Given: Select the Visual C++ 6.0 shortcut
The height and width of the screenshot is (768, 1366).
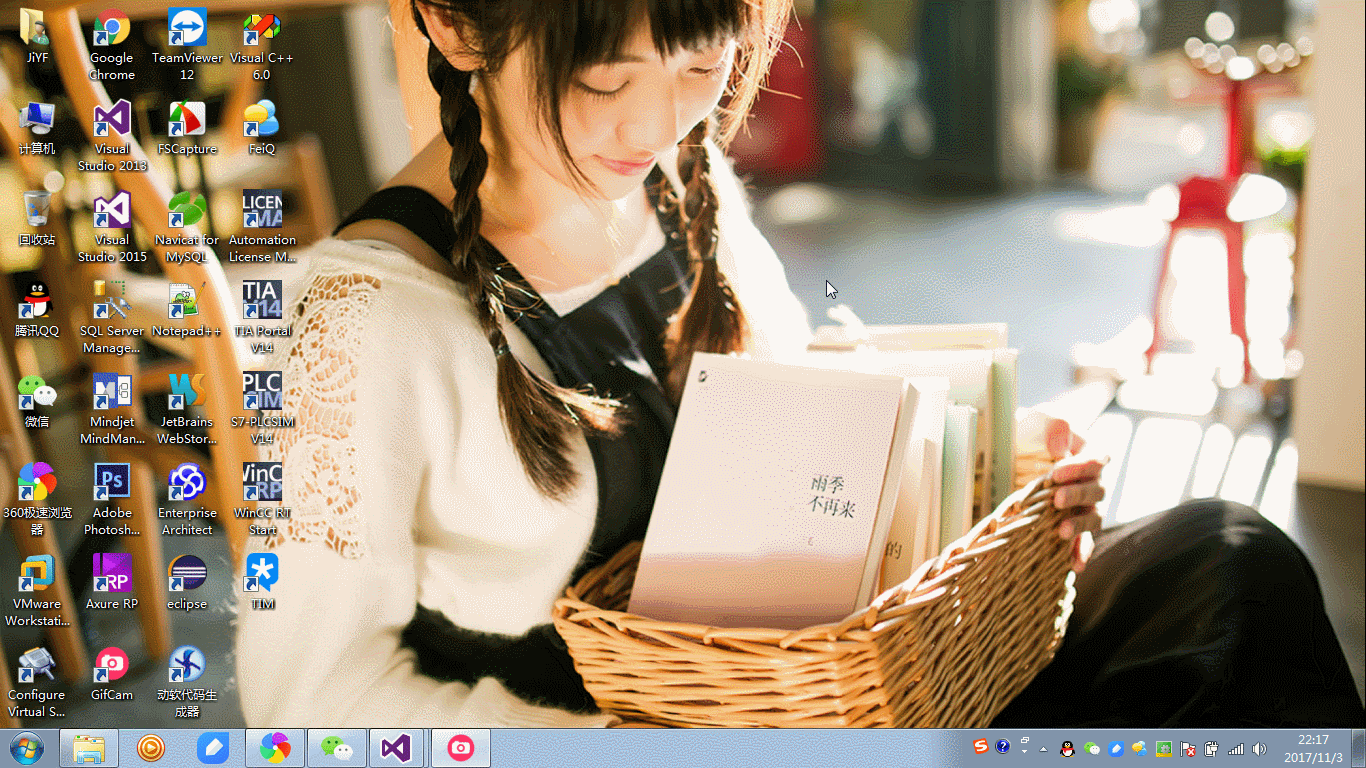Looking at the screenshot, I should coord(262,45).
